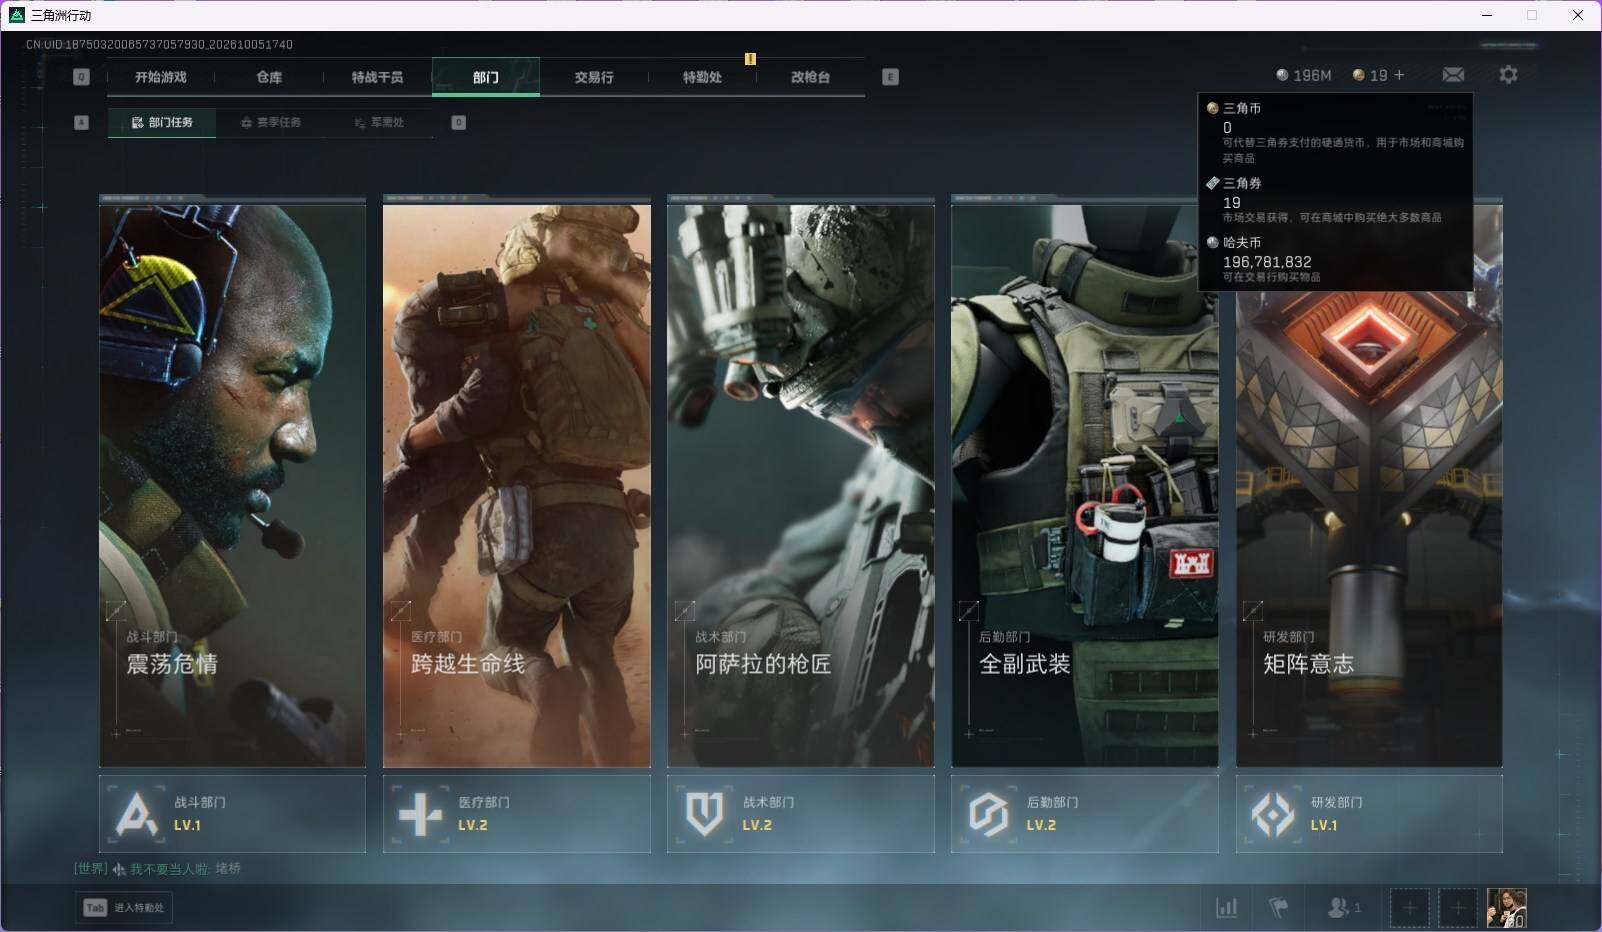Switch to the 开始游戏 tab
1602x932 pixels.
pyautogui.click(x=161, y=77)
